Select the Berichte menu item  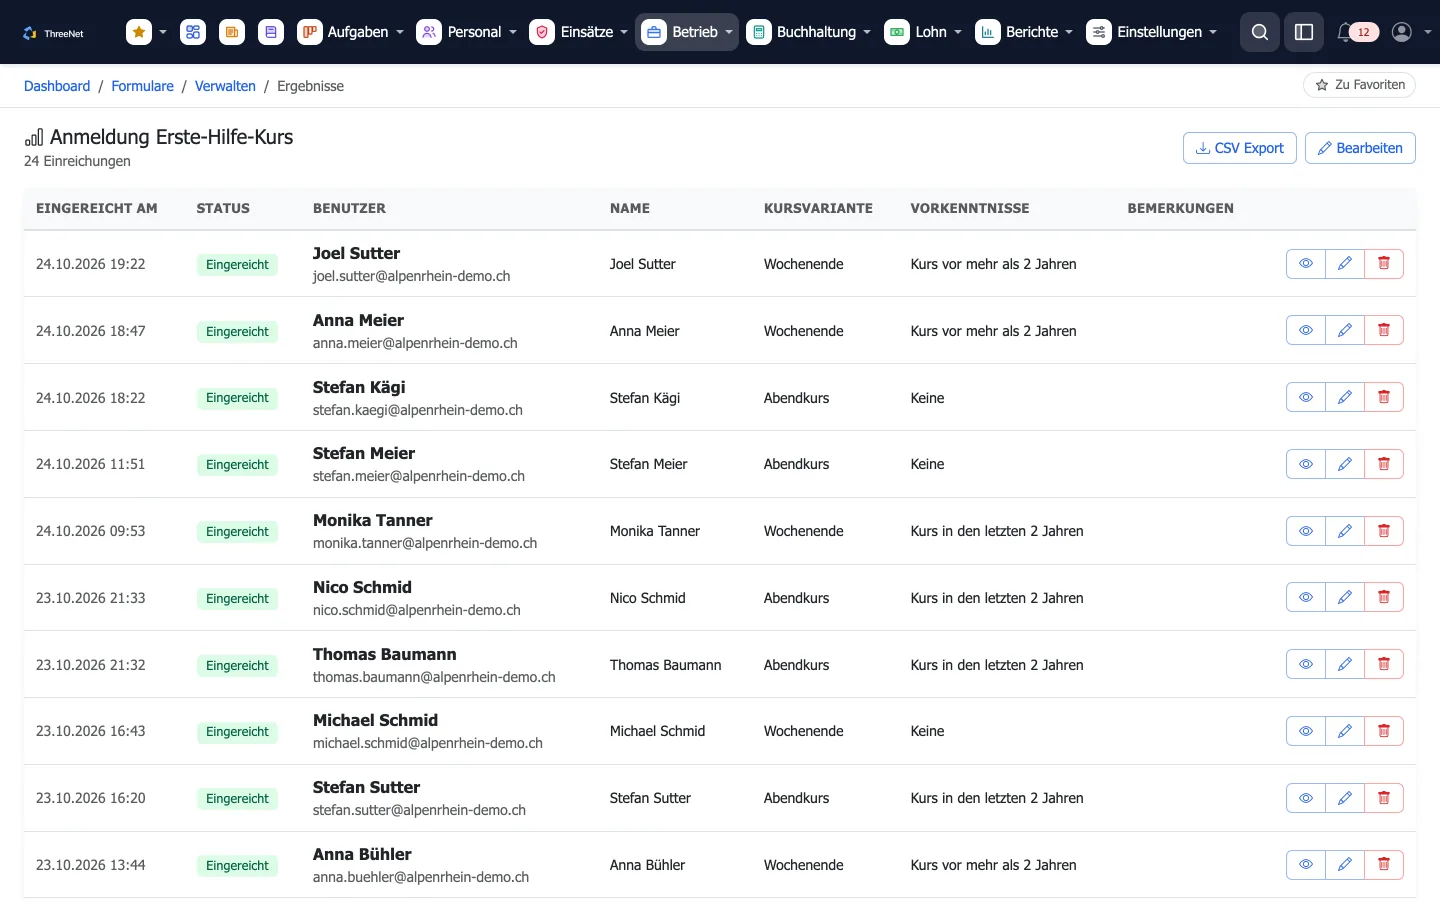pyautogui.click(x=1024, y=32)
